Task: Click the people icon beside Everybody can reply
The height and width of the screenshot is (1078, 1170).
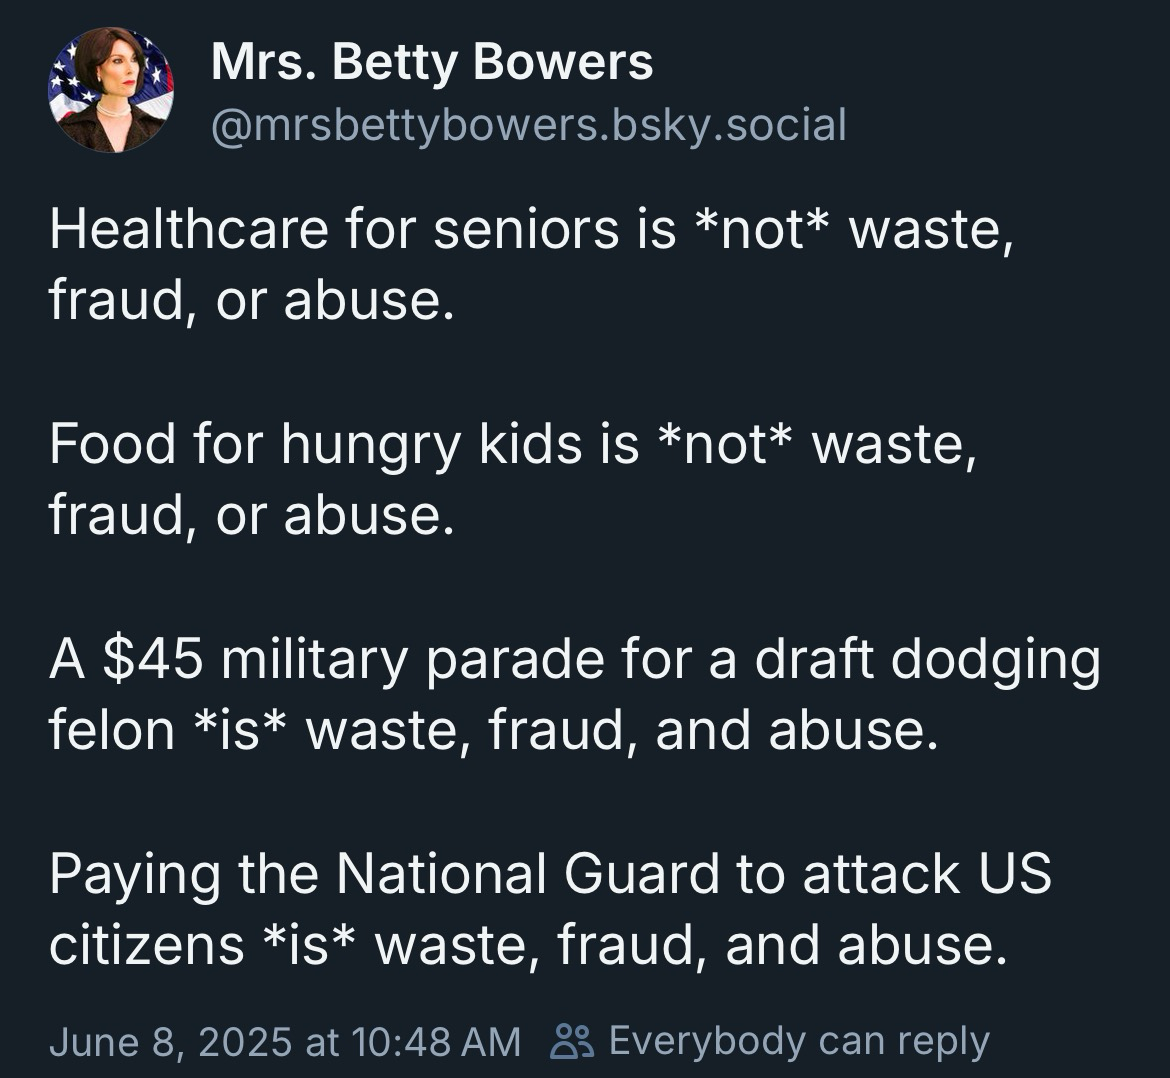Action: (572, 1041)
